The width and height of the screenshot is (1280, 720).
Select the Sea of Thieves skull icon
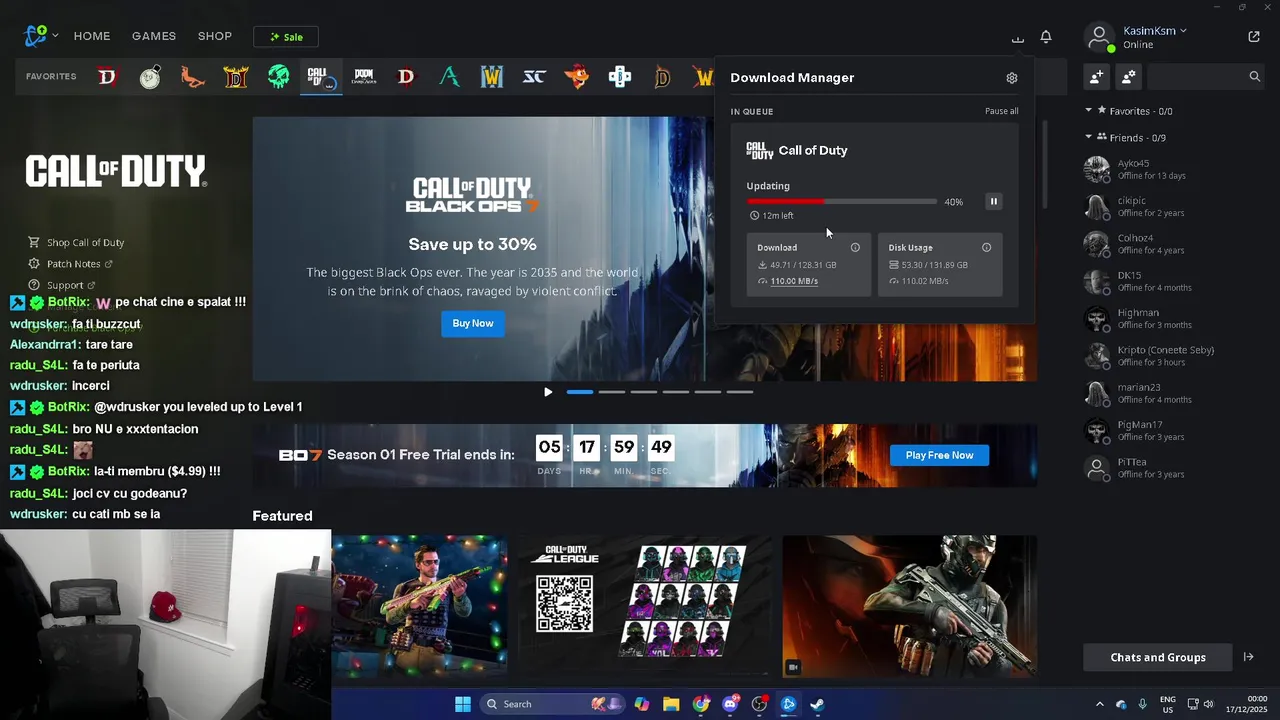point(279,77)
